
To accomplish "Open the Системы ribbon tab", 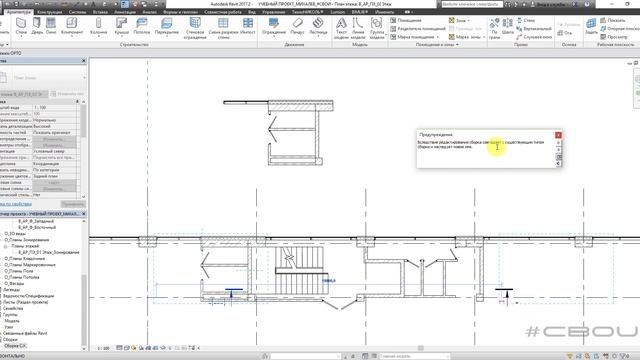I will tap(77, 12).
